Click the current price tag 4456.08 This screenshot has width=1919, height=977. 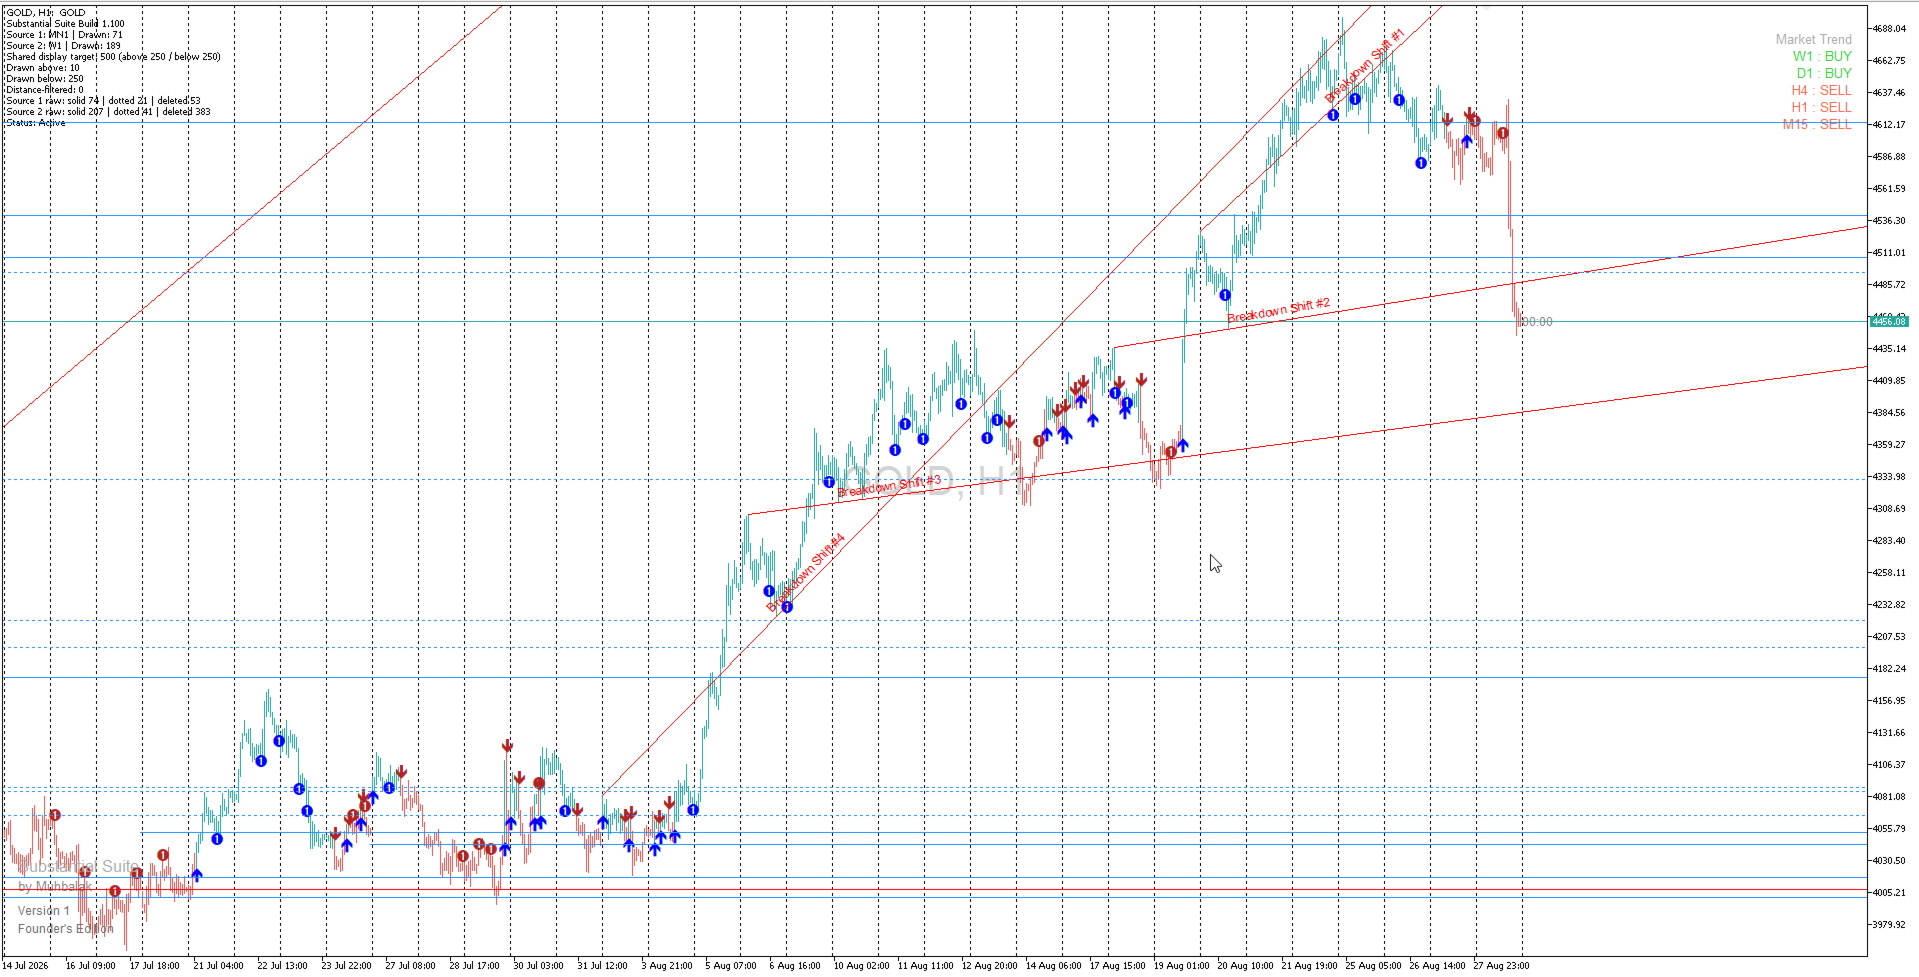pyautogui.click(x=1889, y=321)
